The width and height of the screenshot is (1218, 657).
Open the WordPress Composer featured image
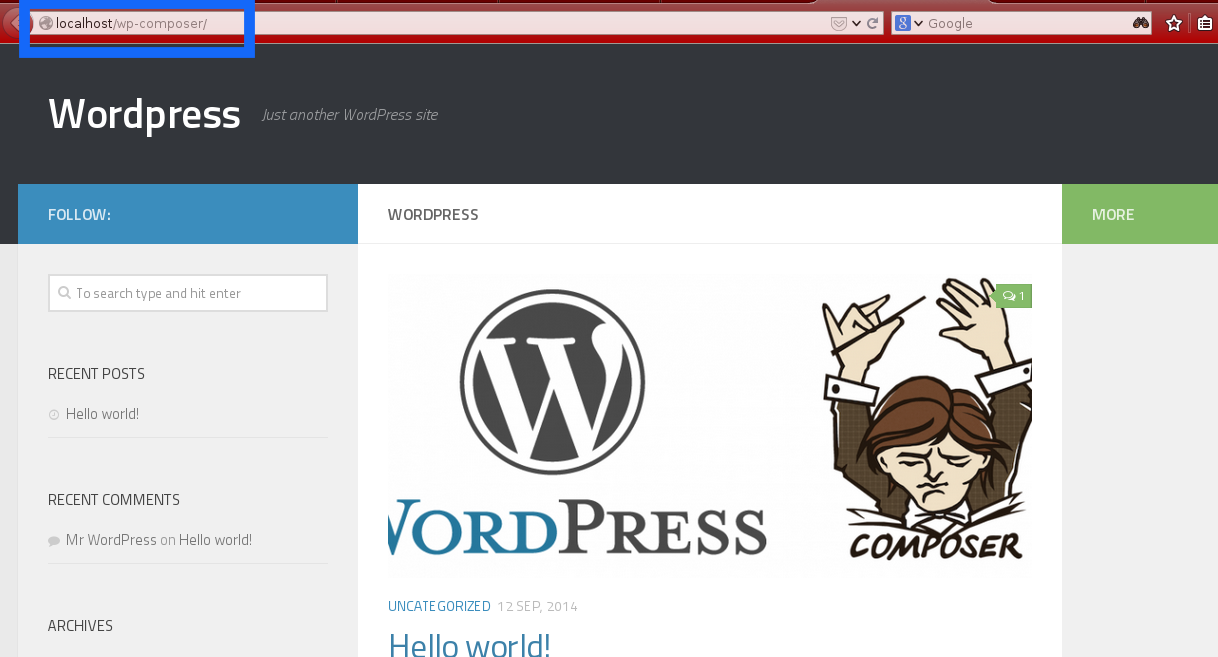point(710,426)
